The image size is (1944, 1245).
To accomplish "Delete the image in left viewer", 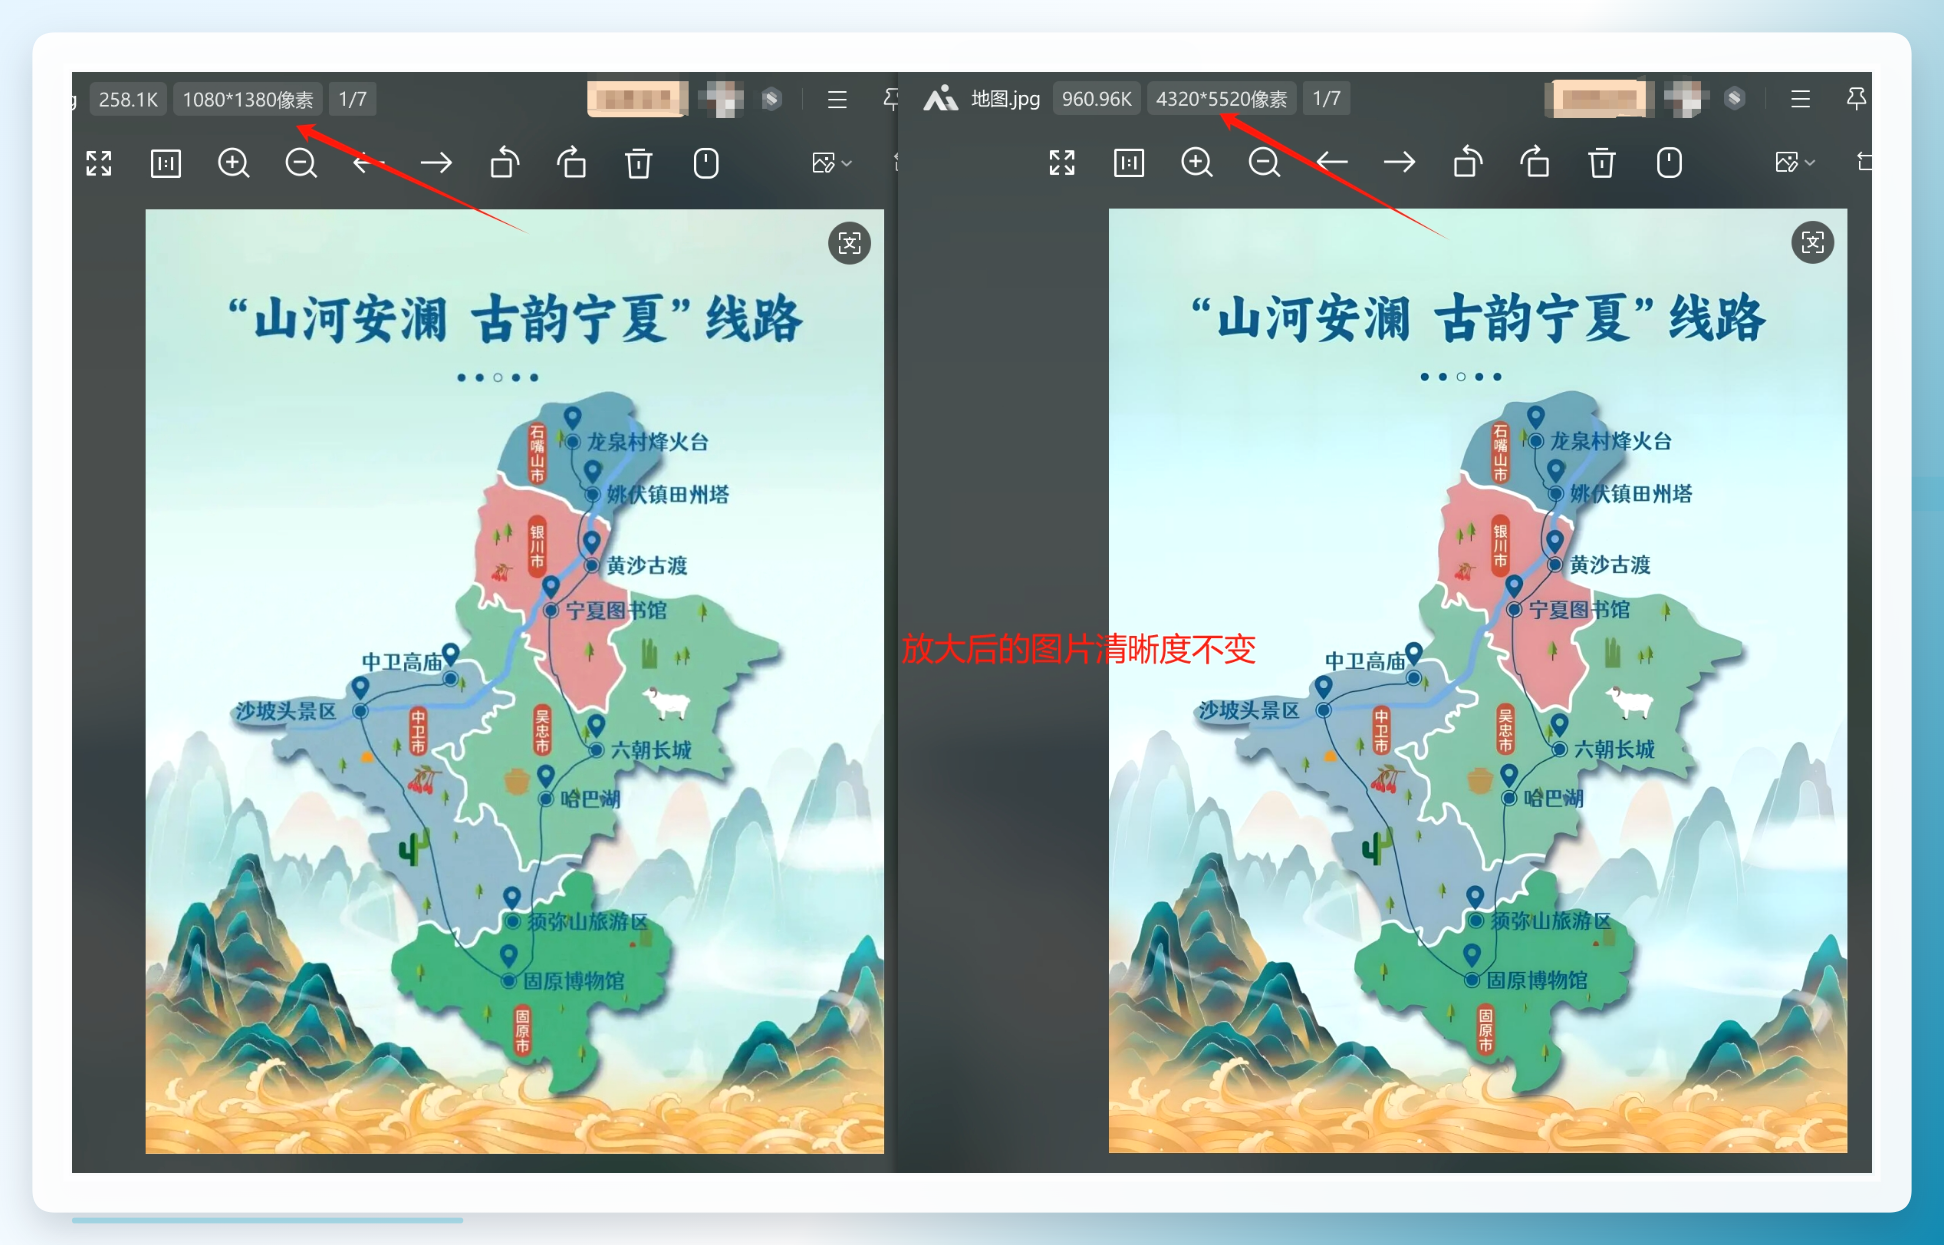I will [639, 163].
